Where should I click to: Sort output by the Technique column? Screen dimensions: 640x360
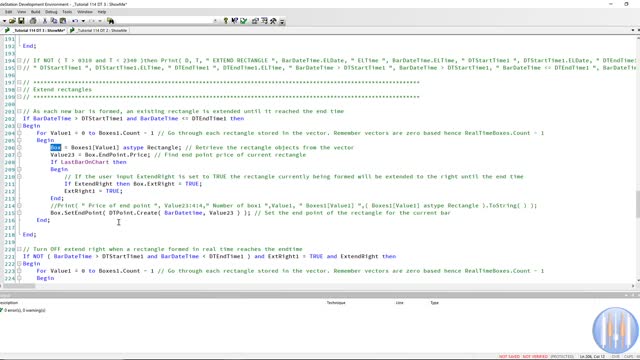tap(336, 302)
